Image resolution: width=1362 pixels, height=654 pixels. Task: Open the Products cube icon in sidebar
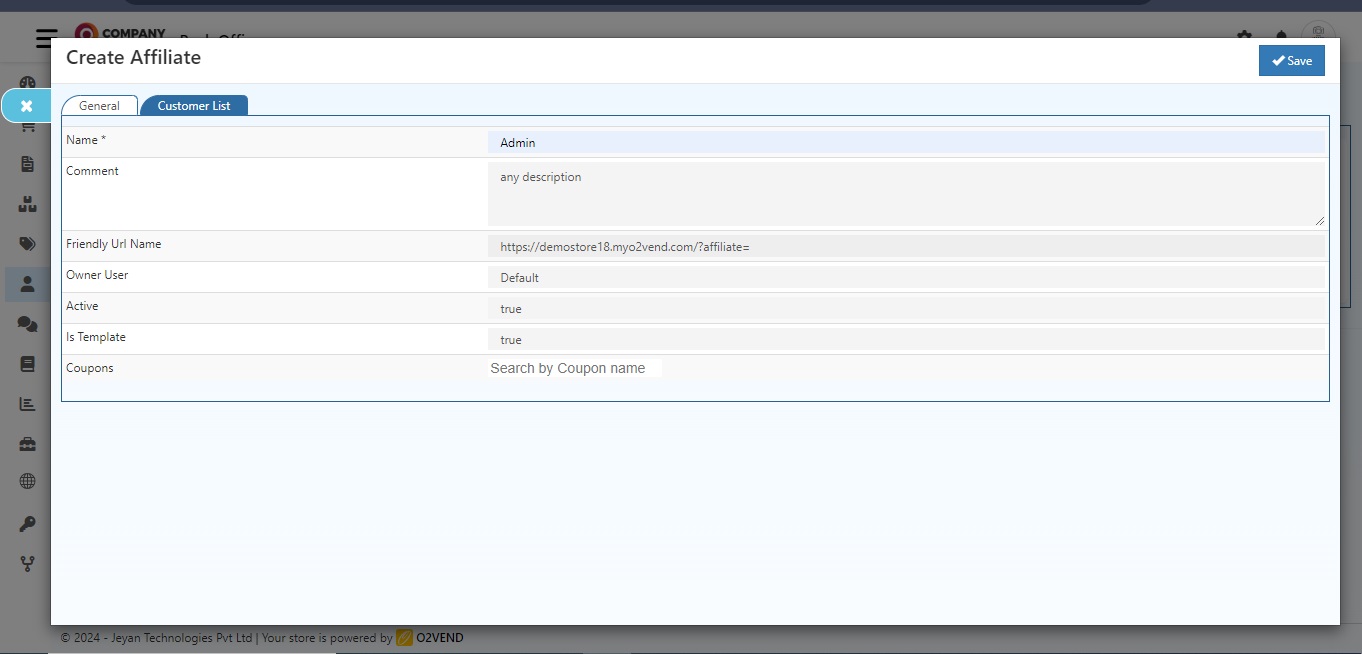pos(27,204)
